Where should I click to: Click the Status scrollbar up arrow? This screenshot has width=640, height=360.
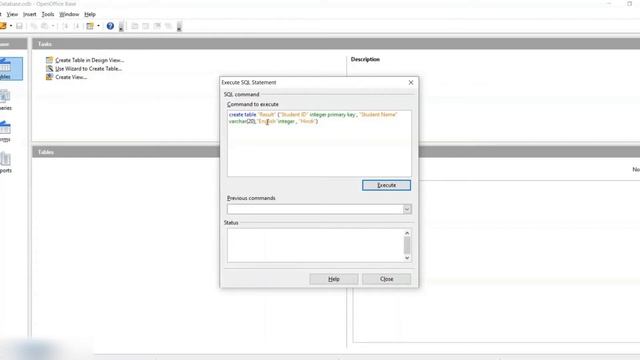pyautogui.click(x=407, y=233)
